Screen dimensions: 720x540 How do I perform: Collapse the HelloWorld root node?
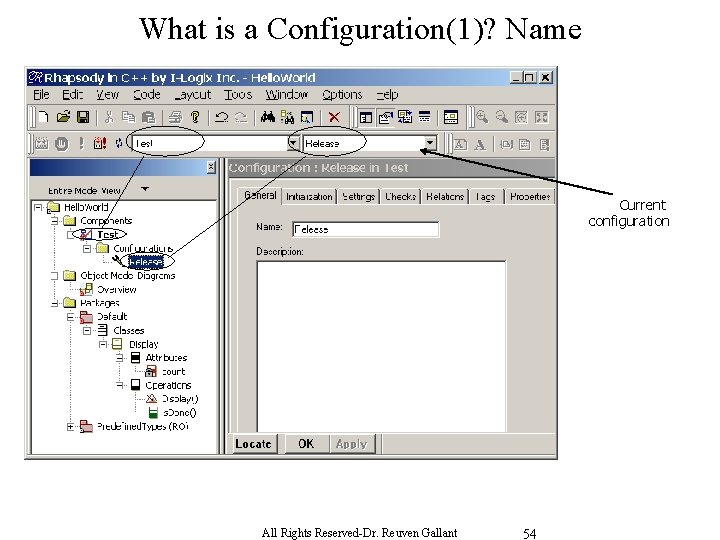point(38,208)
